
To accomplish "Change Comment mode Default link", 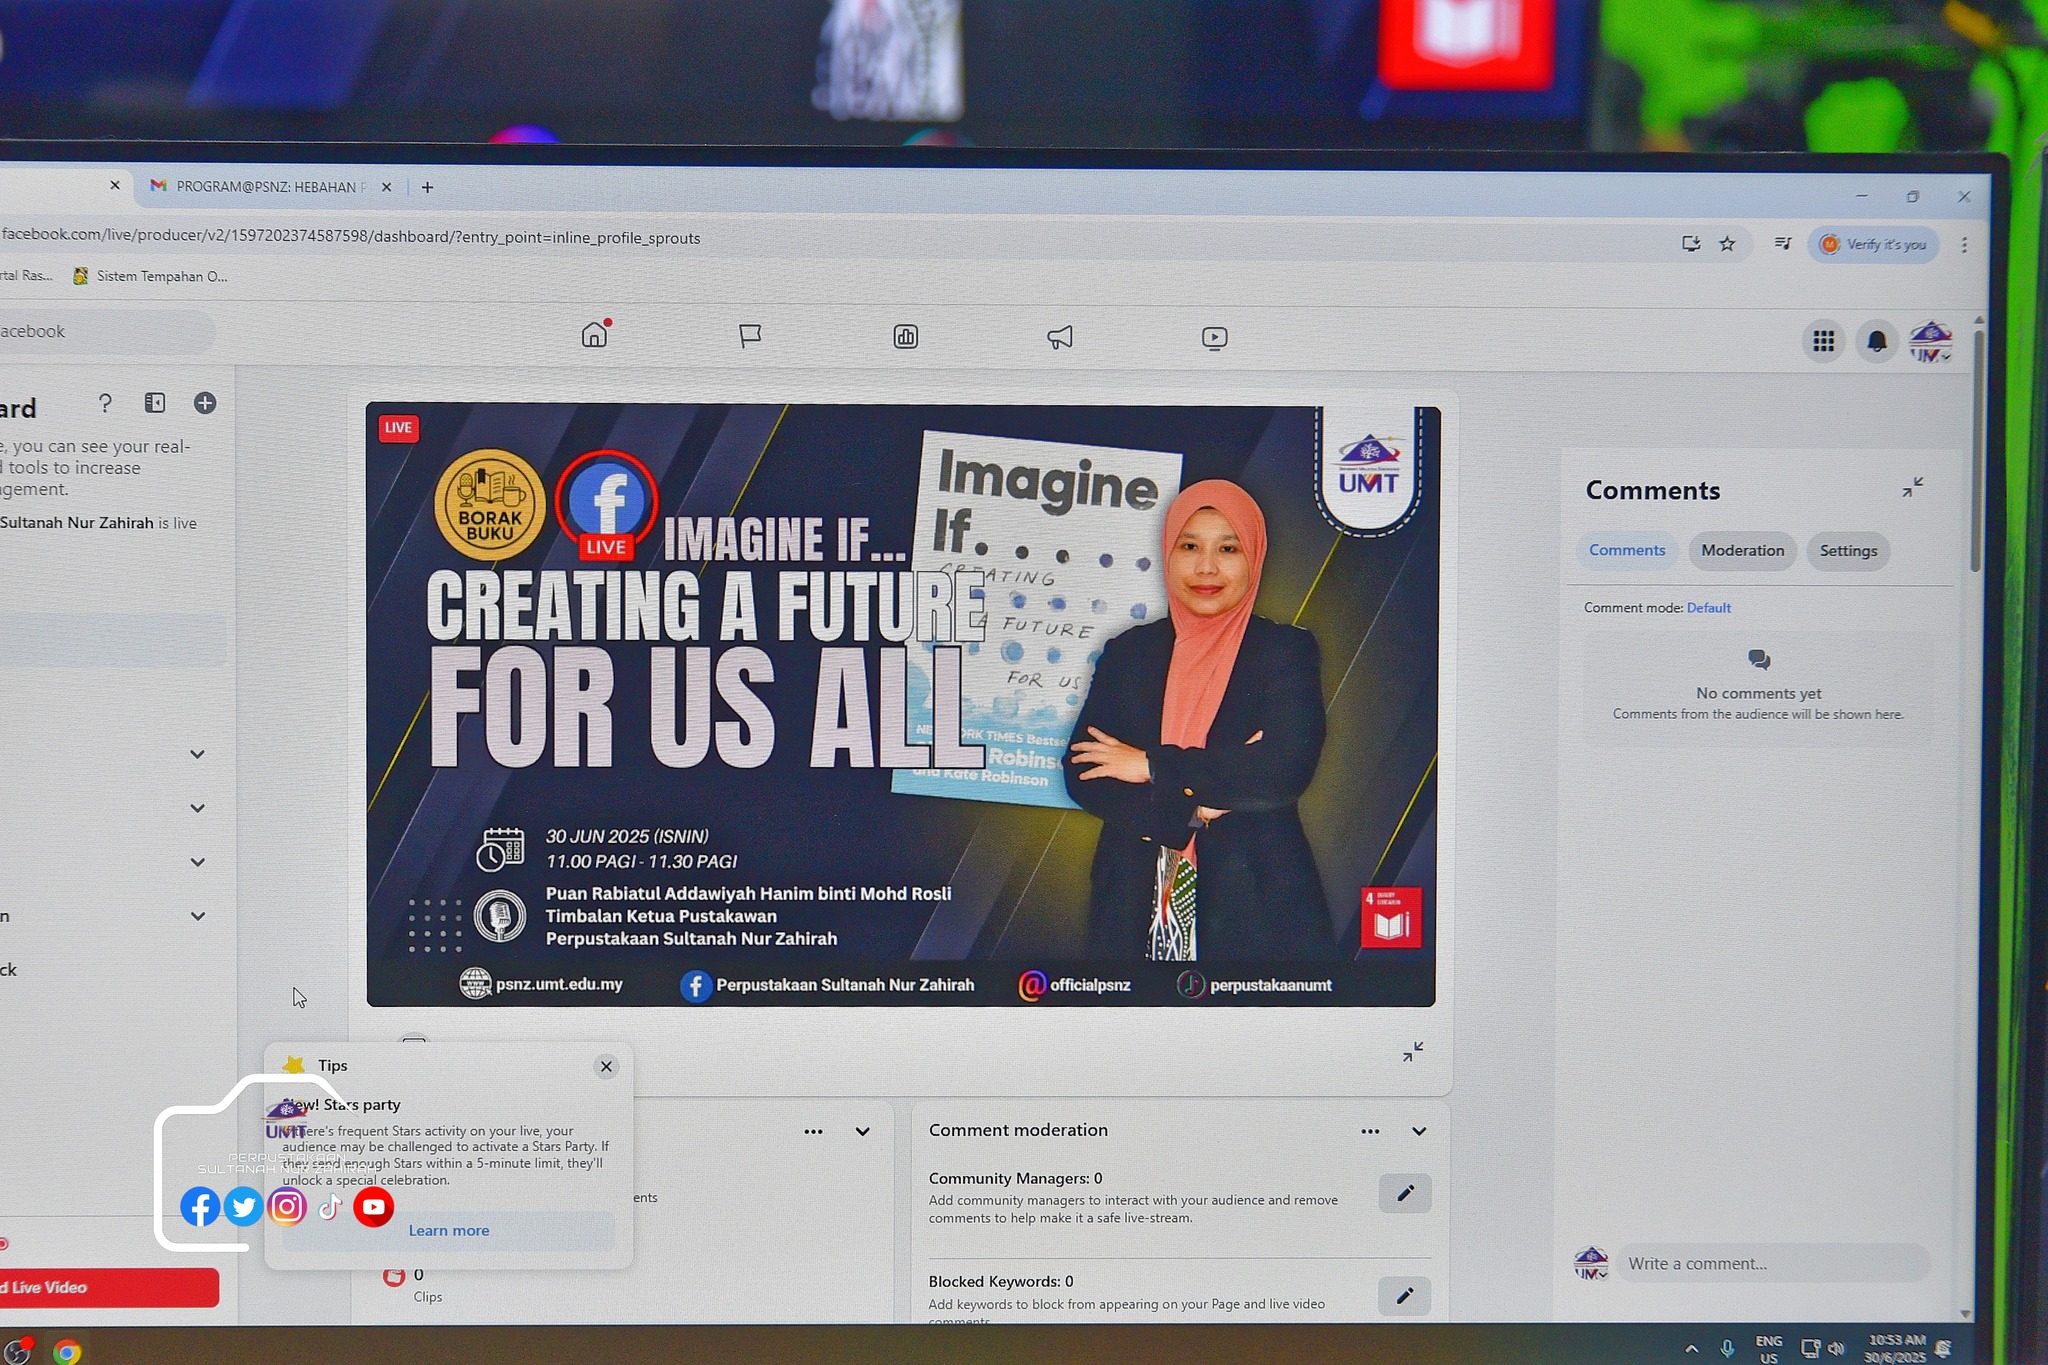I will (x=1708, y=608).
